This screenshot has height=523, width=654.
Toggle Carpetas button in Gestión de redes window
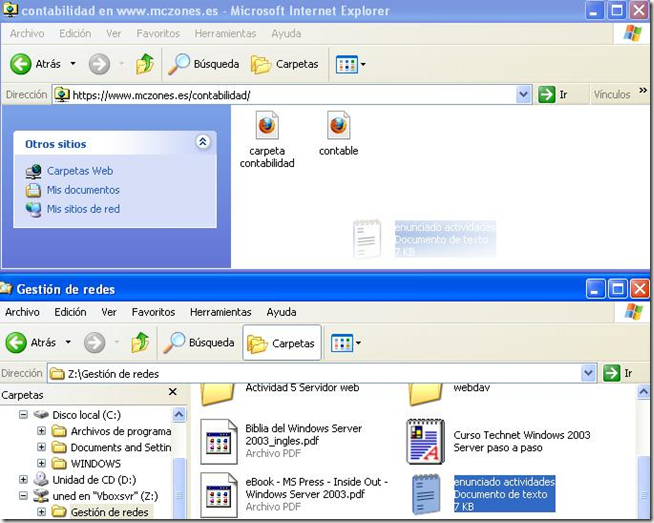282,343
